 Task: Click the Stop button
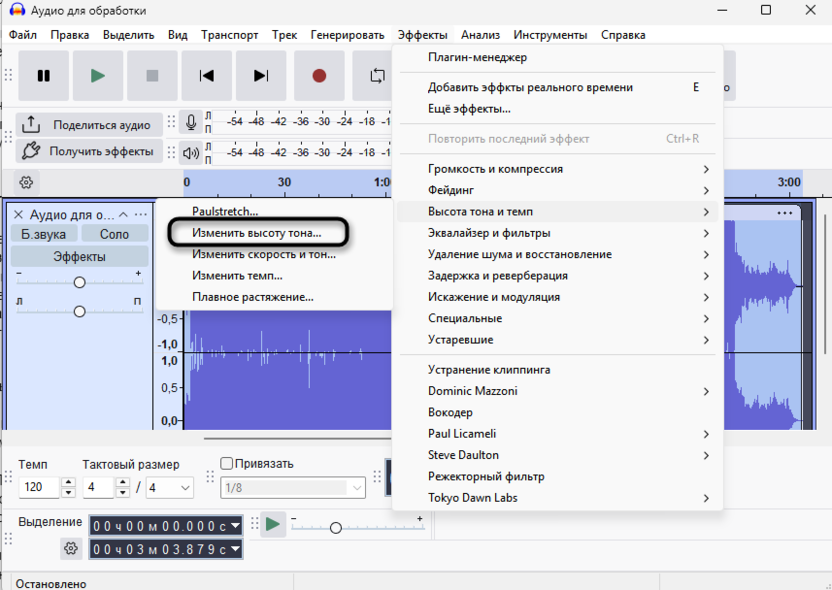pos(152,76)
